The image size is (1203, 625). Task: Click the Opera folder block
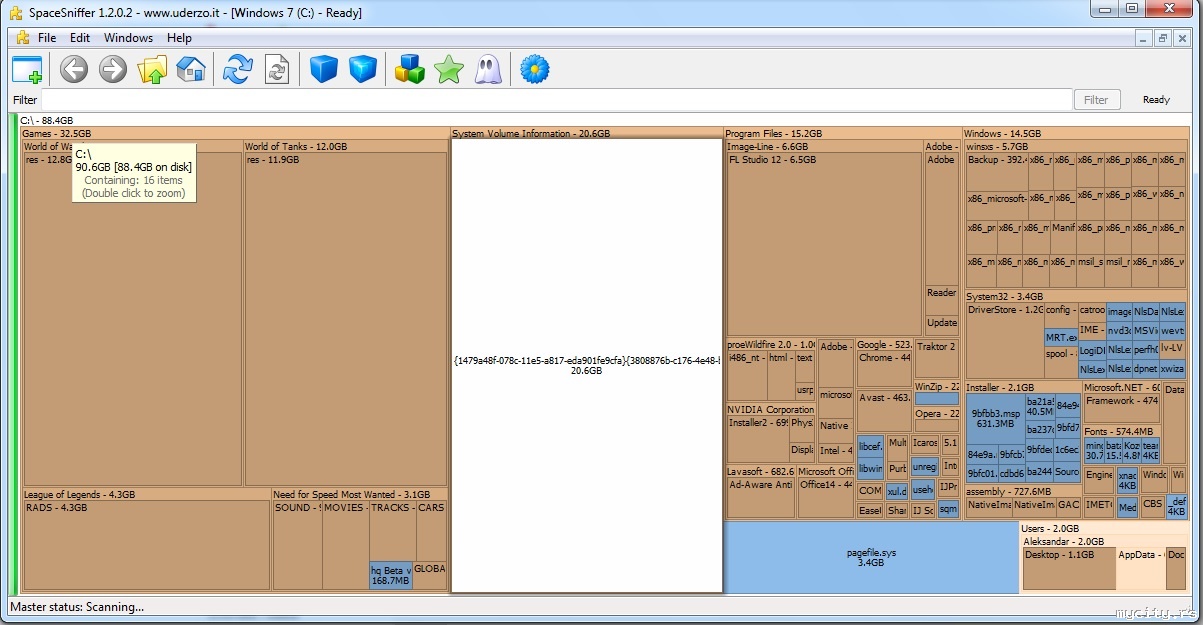pos(936,420)
